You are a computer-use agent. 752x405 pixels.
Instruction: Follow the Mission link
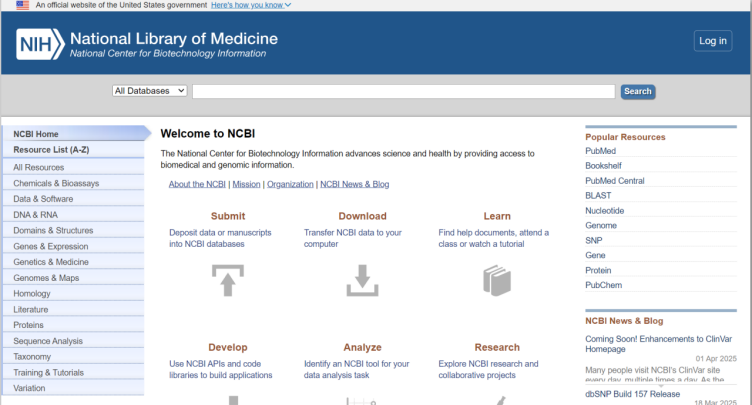247,184
